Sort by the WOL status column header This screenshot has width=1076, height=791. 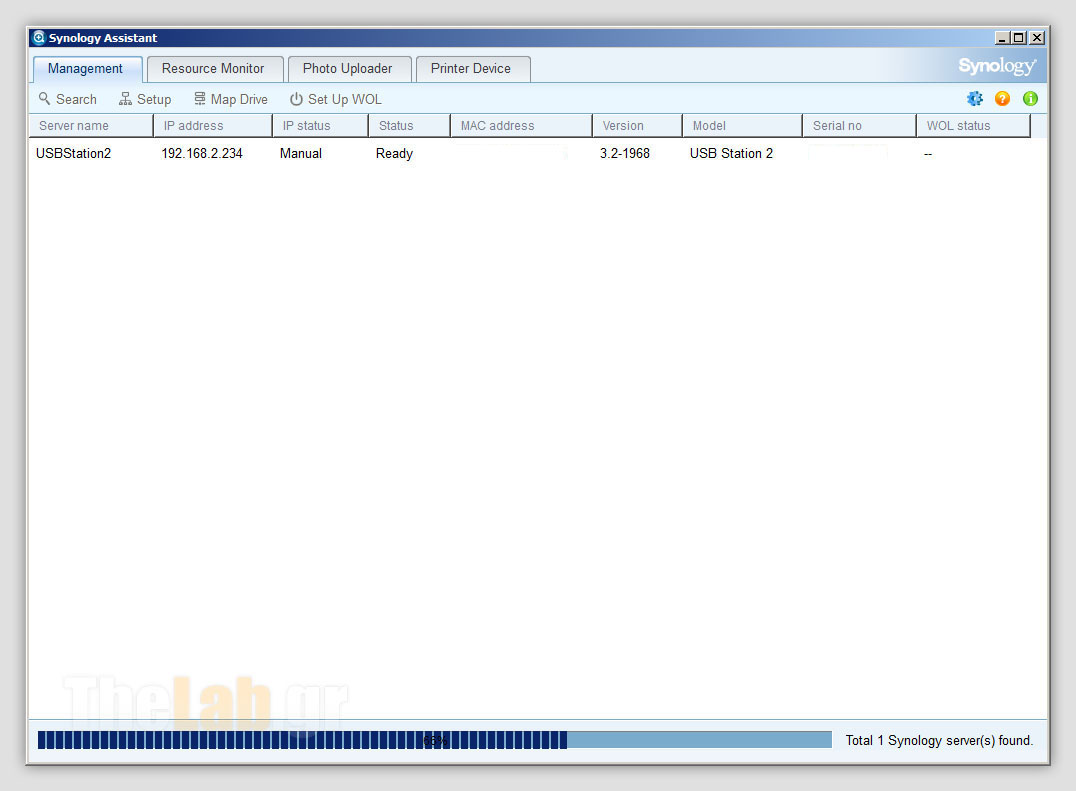[973, 126]
